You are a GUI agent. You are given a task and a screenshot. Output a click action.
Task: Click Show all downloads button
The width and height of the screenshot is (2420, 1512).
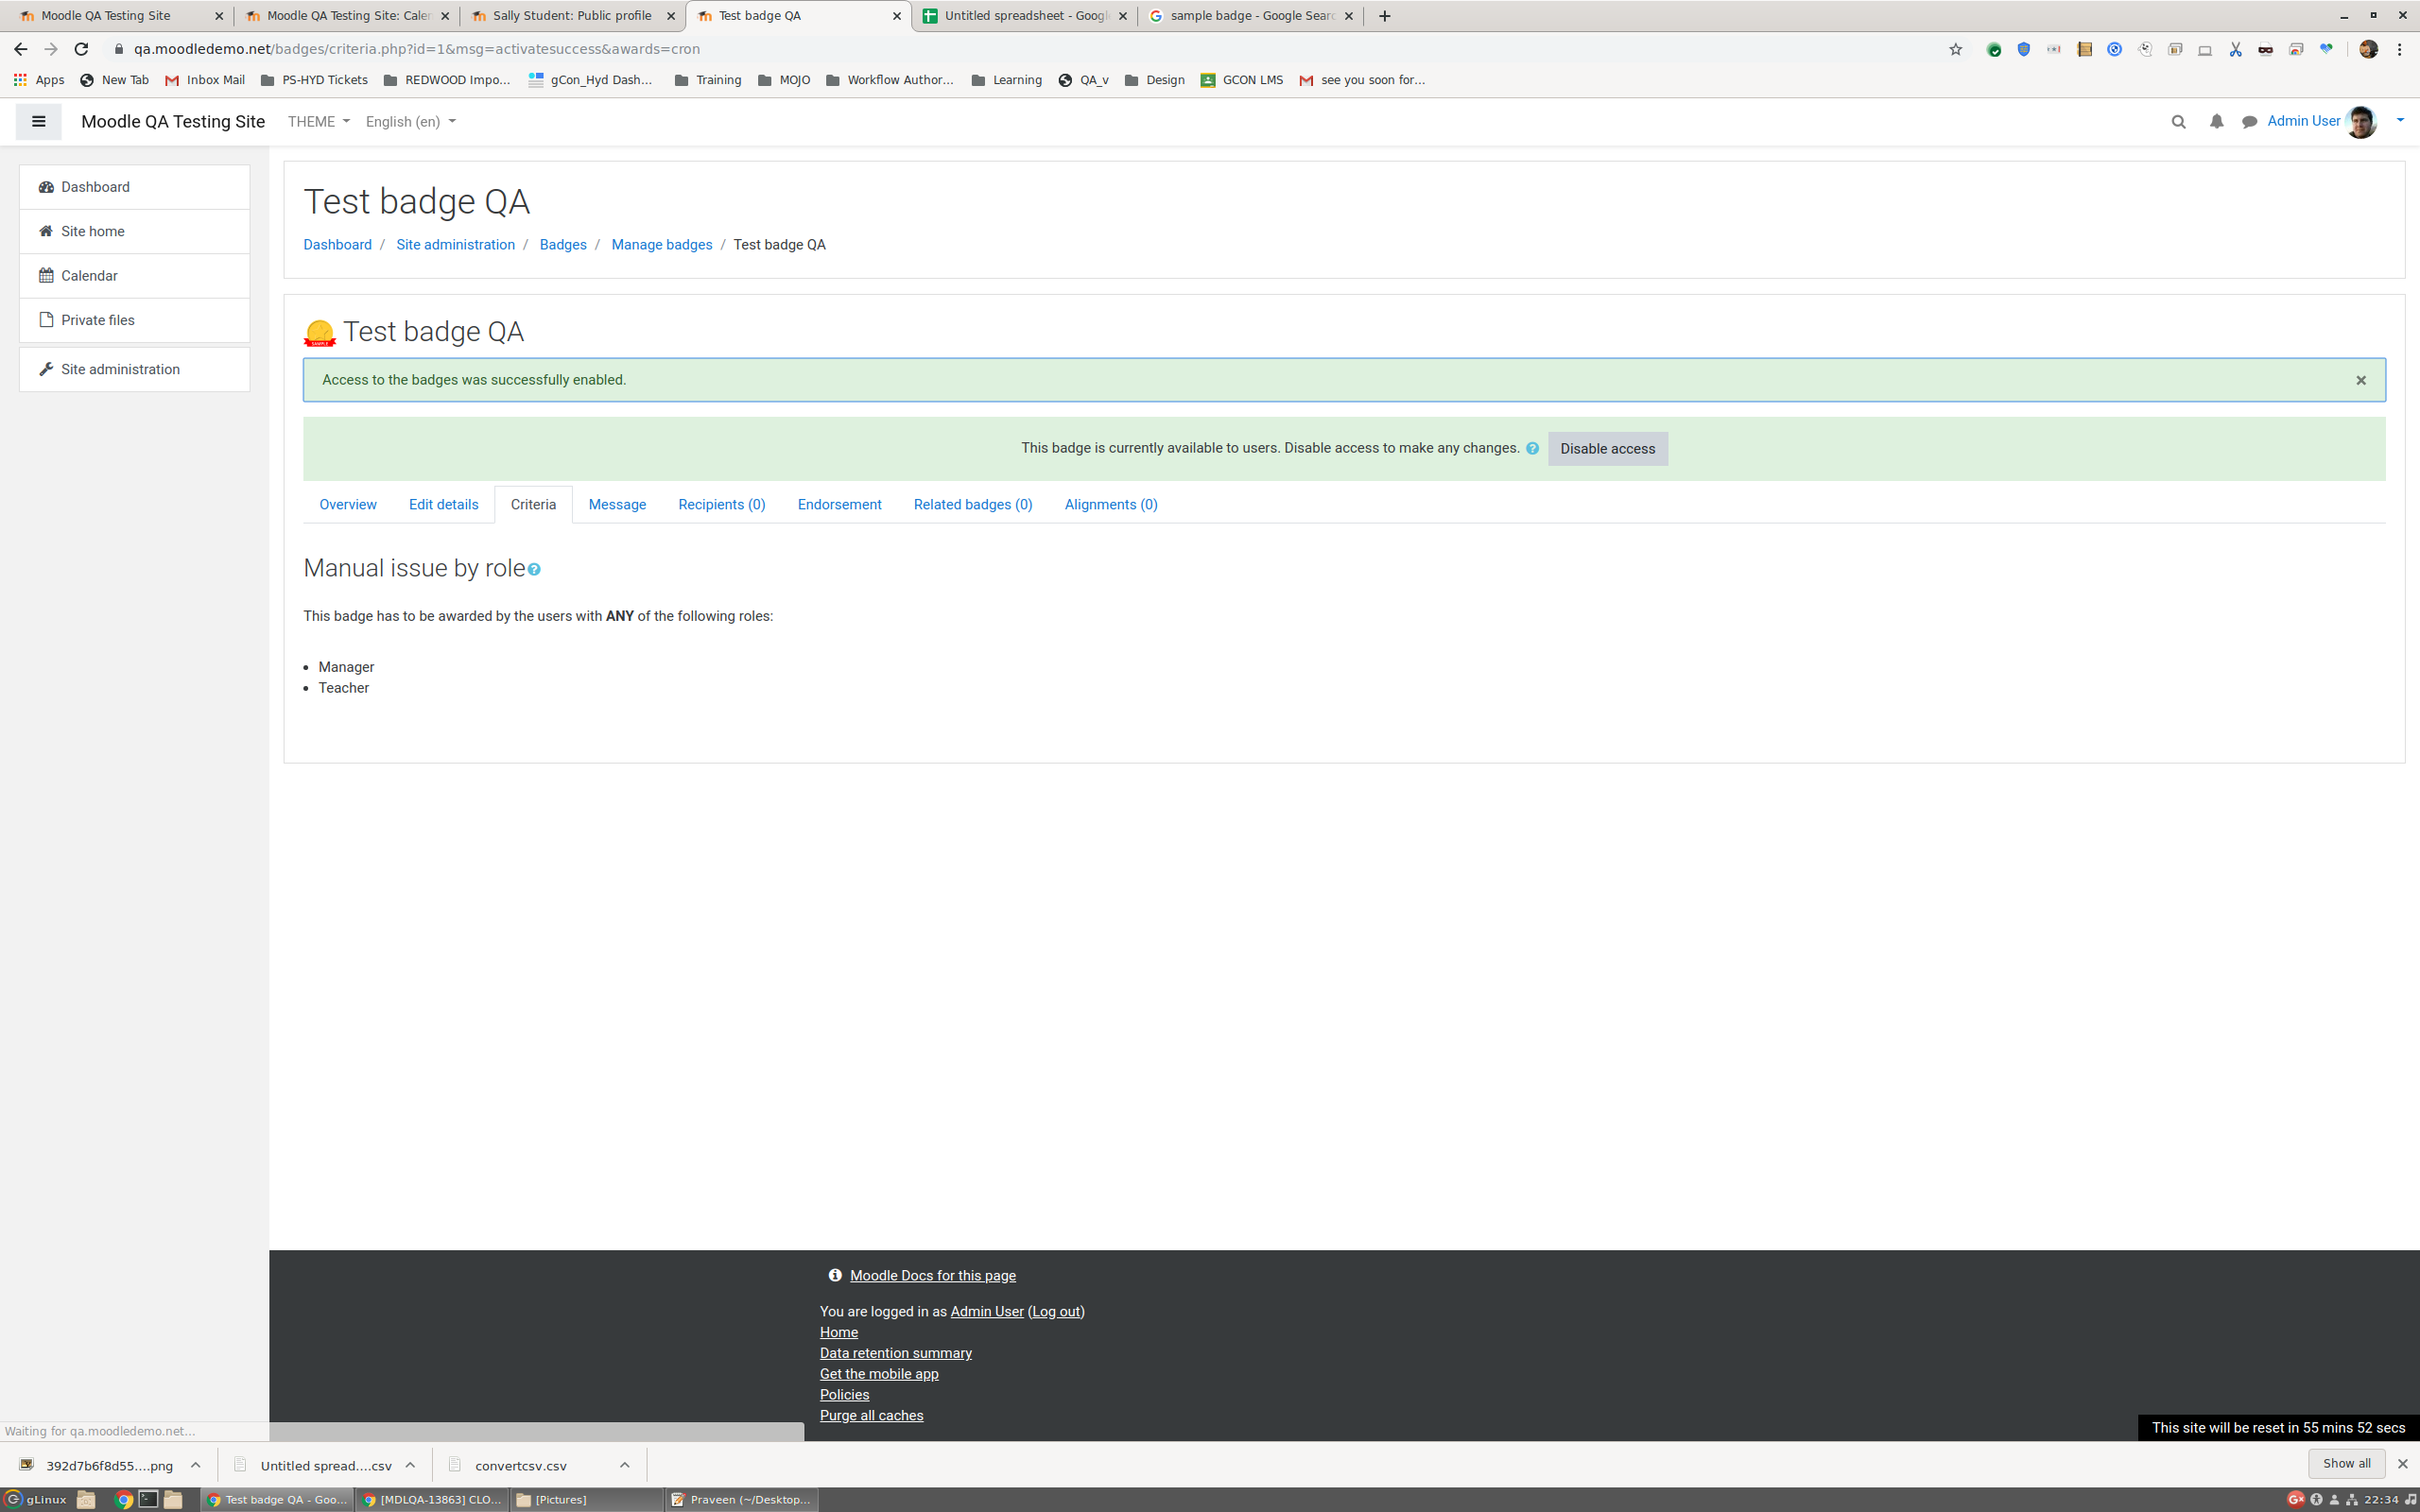click(2346, 1463)
